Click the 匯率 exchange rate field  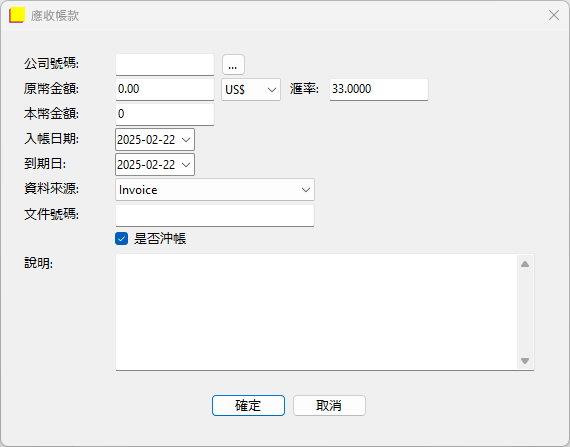[379, 89]
